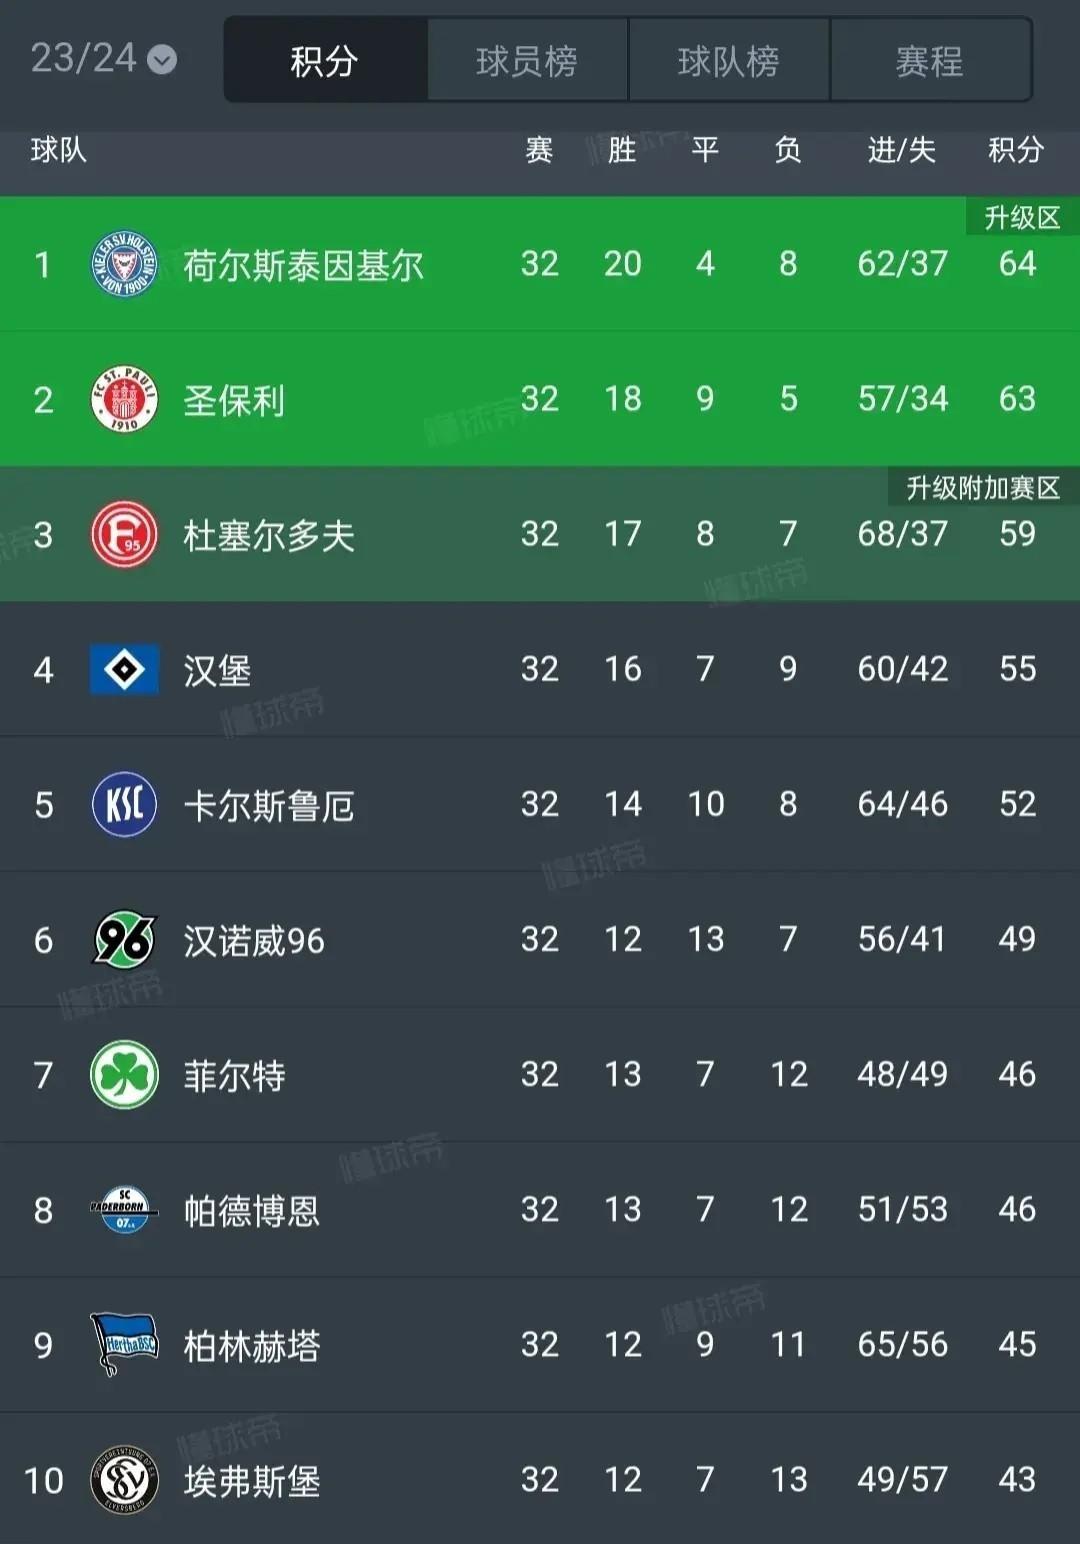Open team page for 荷尔斯泰因基尔
1080x1544 pixels.
point(303,265)
